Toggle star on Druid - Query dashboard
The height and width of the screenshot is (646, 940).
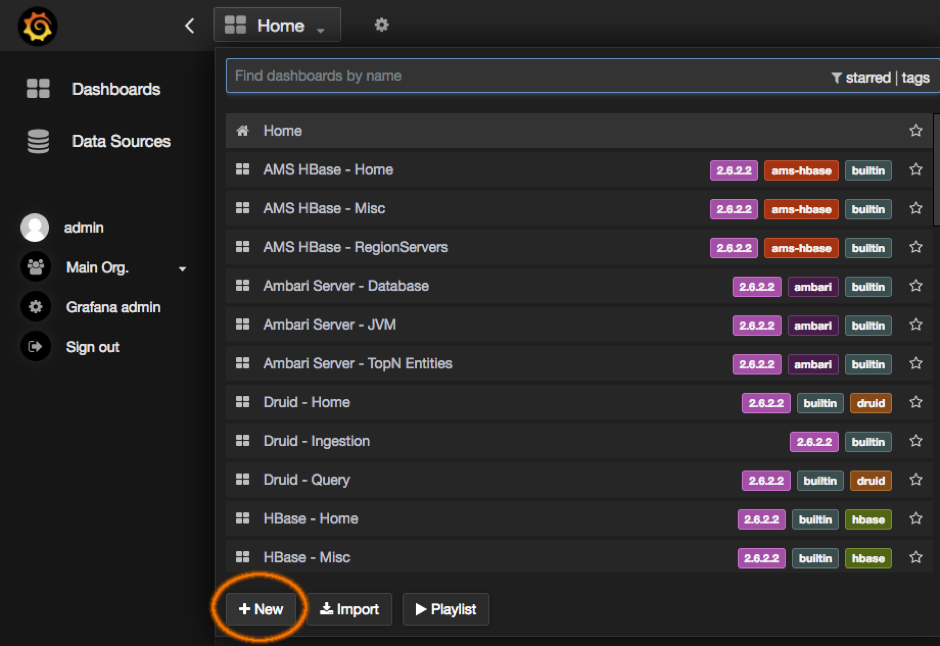click(915, 480)
